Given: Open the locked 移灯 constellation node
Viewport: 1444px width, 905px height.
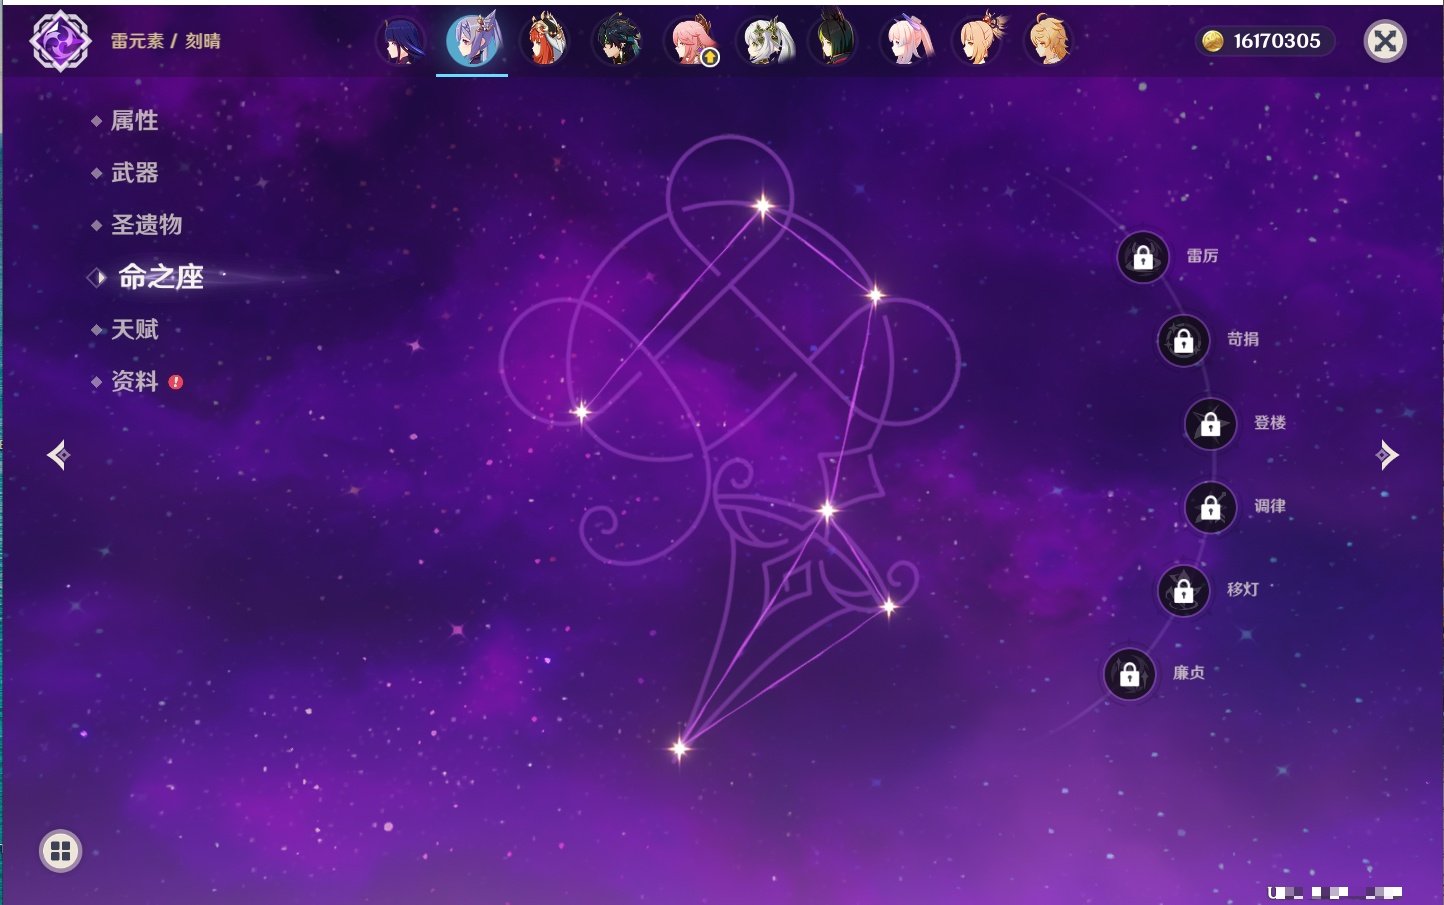Looking at the screenshot, I should [1184, 591].
